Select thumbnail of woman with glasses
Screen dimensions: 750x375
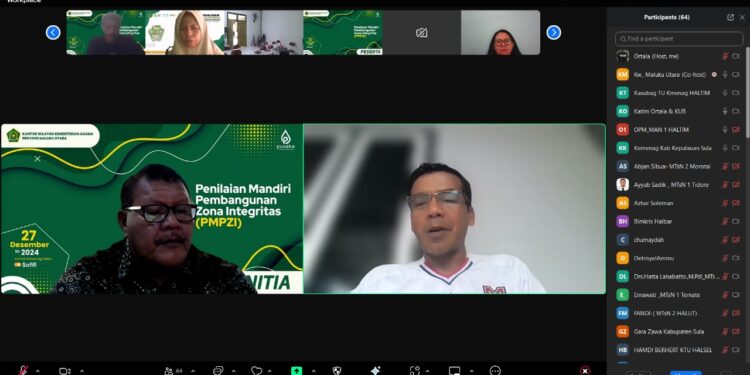(500, 33)
